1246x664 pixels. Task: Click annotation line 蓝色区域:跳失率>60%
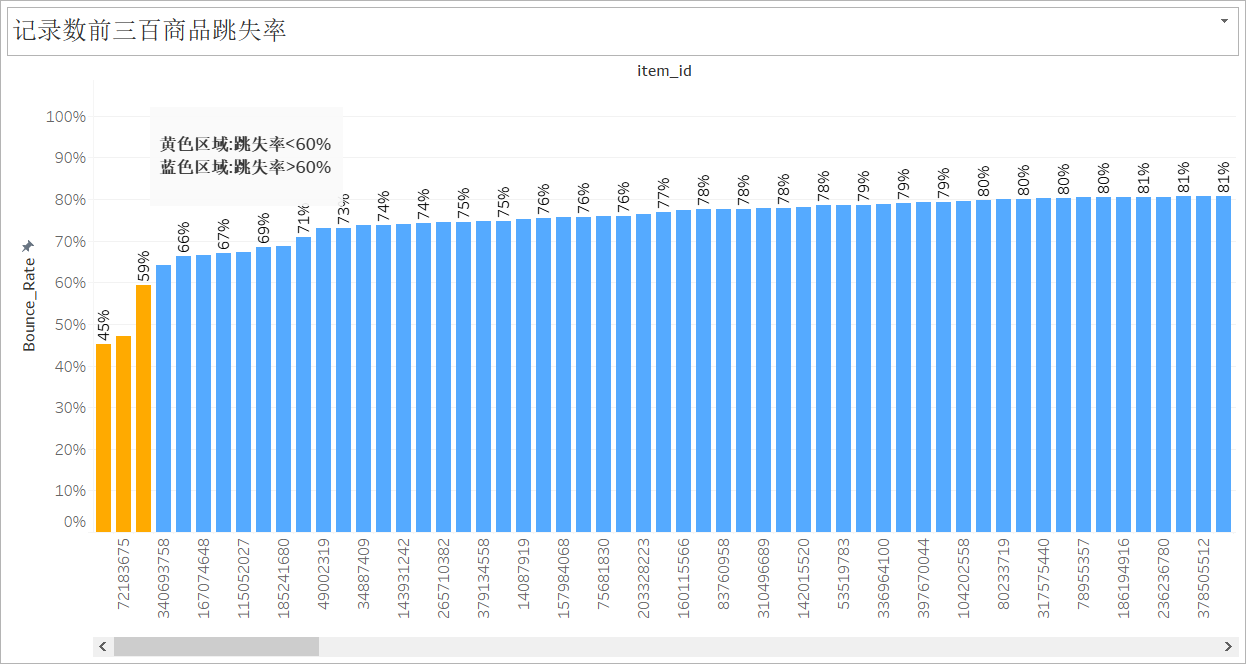tap(246, 167)
